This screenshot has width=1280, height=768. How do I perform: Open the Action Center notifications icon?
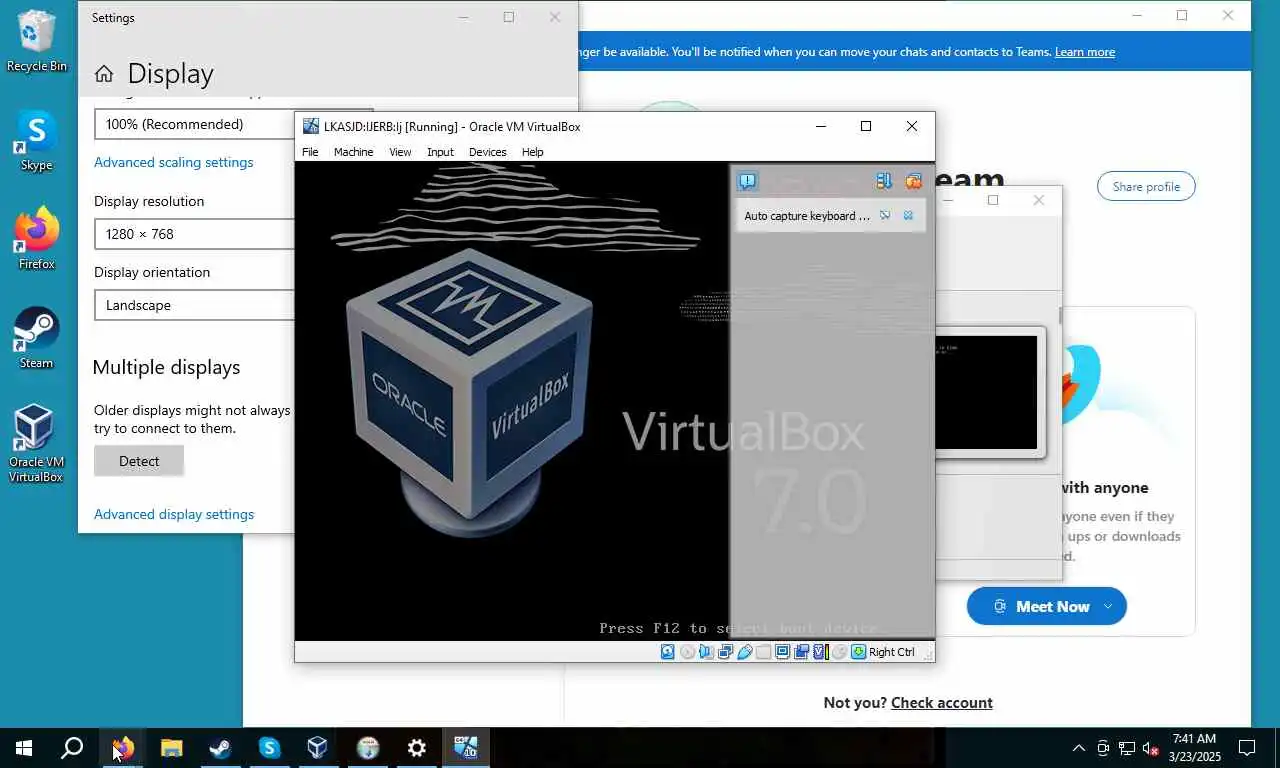tap(1247, 748)
